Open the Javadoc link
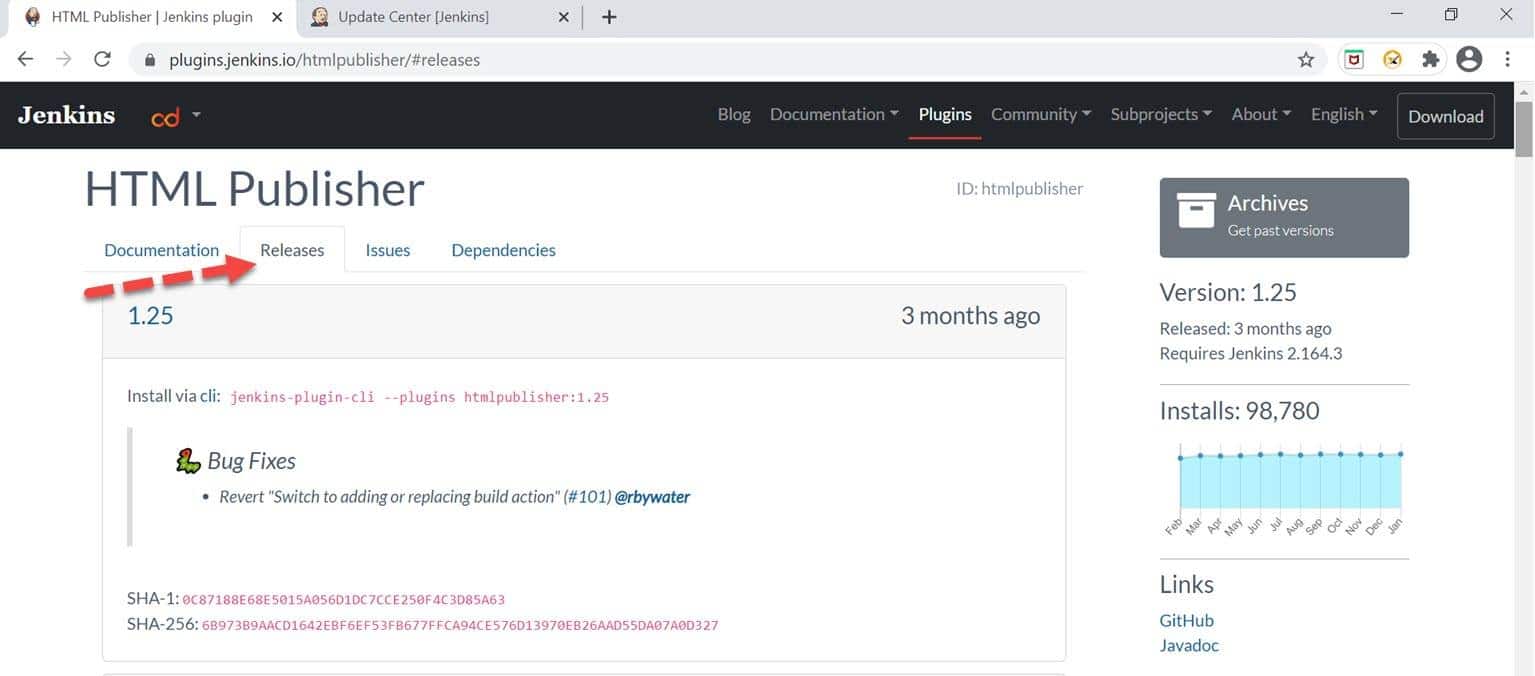 click(1189, 645)
